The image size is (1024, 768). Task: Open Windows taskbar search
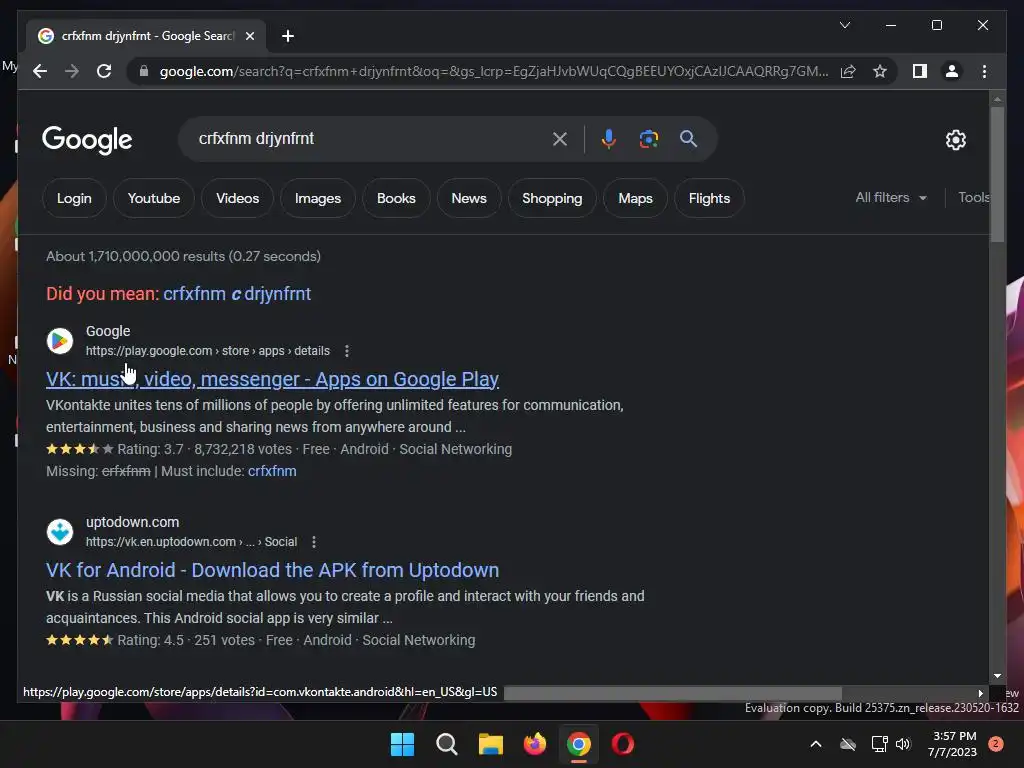447,744
